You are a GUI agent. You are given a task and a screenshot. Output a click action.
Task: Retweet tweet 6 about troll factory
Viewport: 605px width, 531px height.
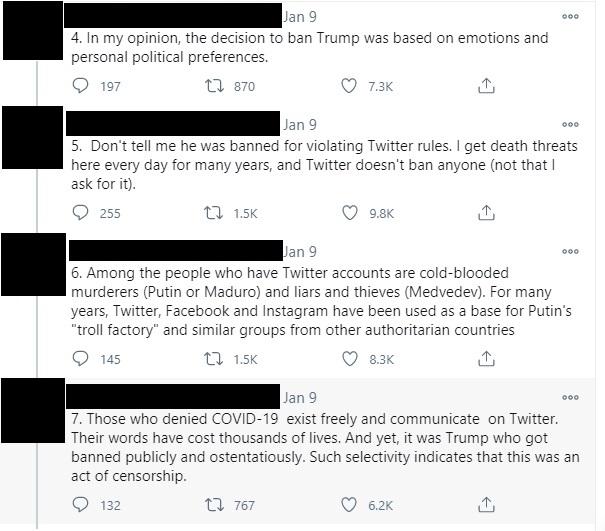213,359
